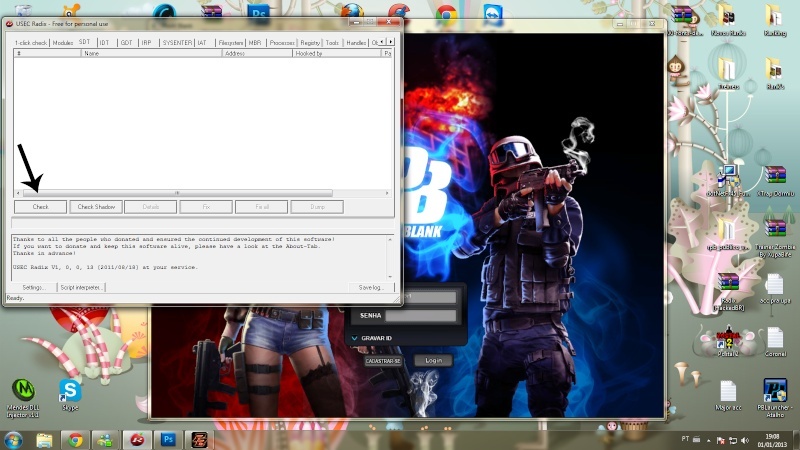This screenshot has height=450, width=800.
Task: Toggle the GRAVAR ID checkbox
Action: click(x=355, y=338)
